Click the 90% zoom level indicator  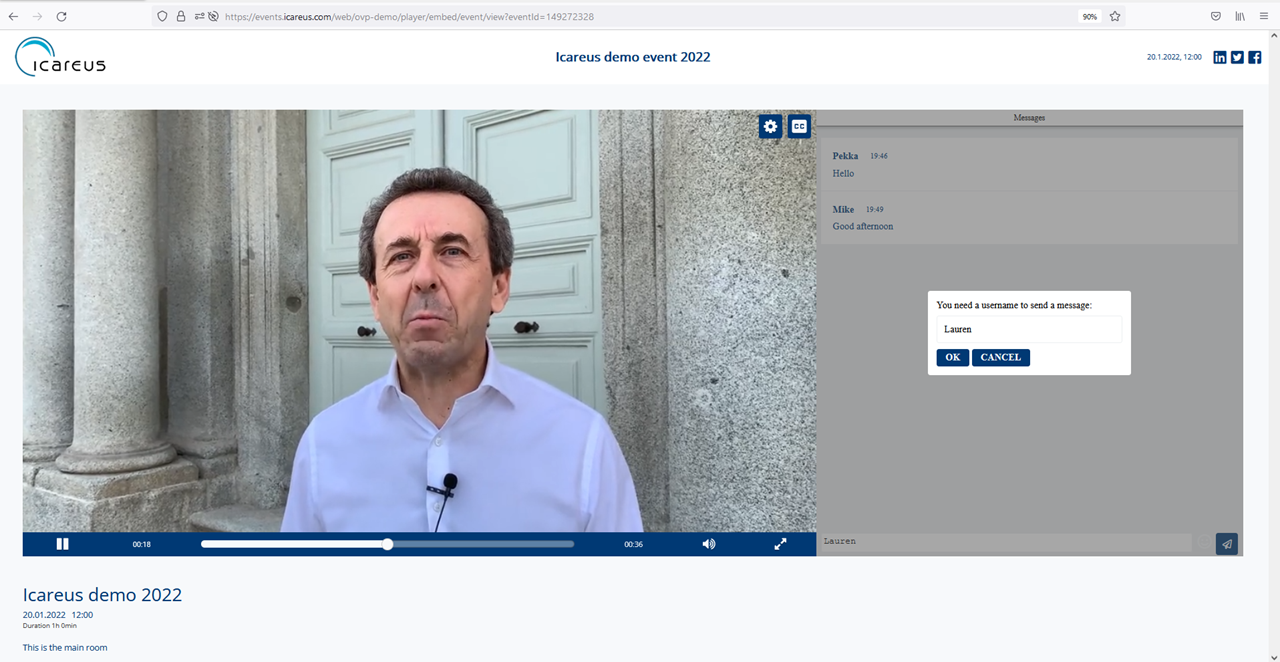pyautogui.click(x=1089, y=16)
